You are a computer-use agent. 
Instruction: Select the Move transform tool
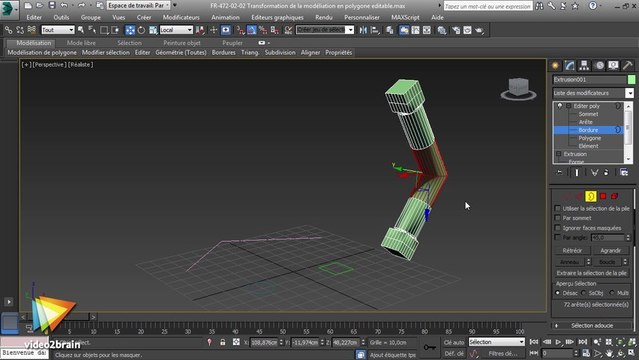click(x=130, y=30)
